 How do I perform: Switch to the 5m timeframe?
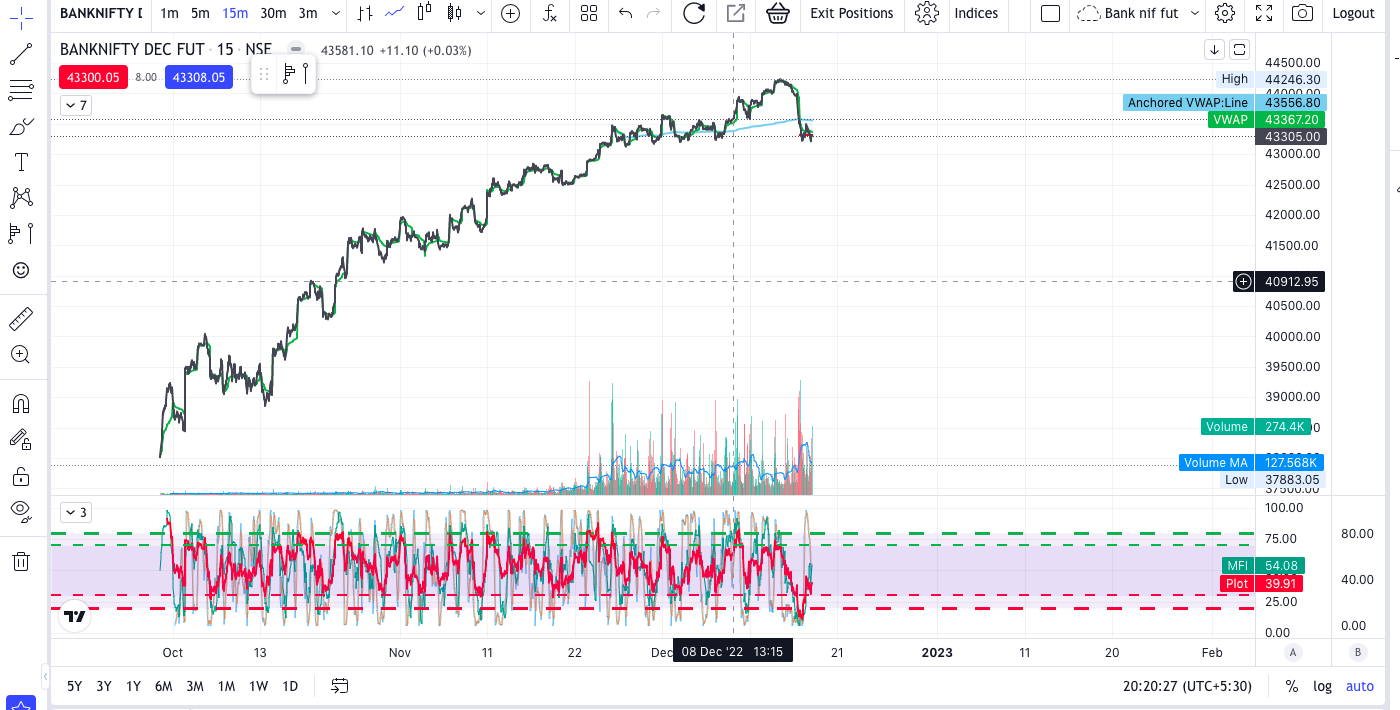pyautogui.click(x=200, y=13)
